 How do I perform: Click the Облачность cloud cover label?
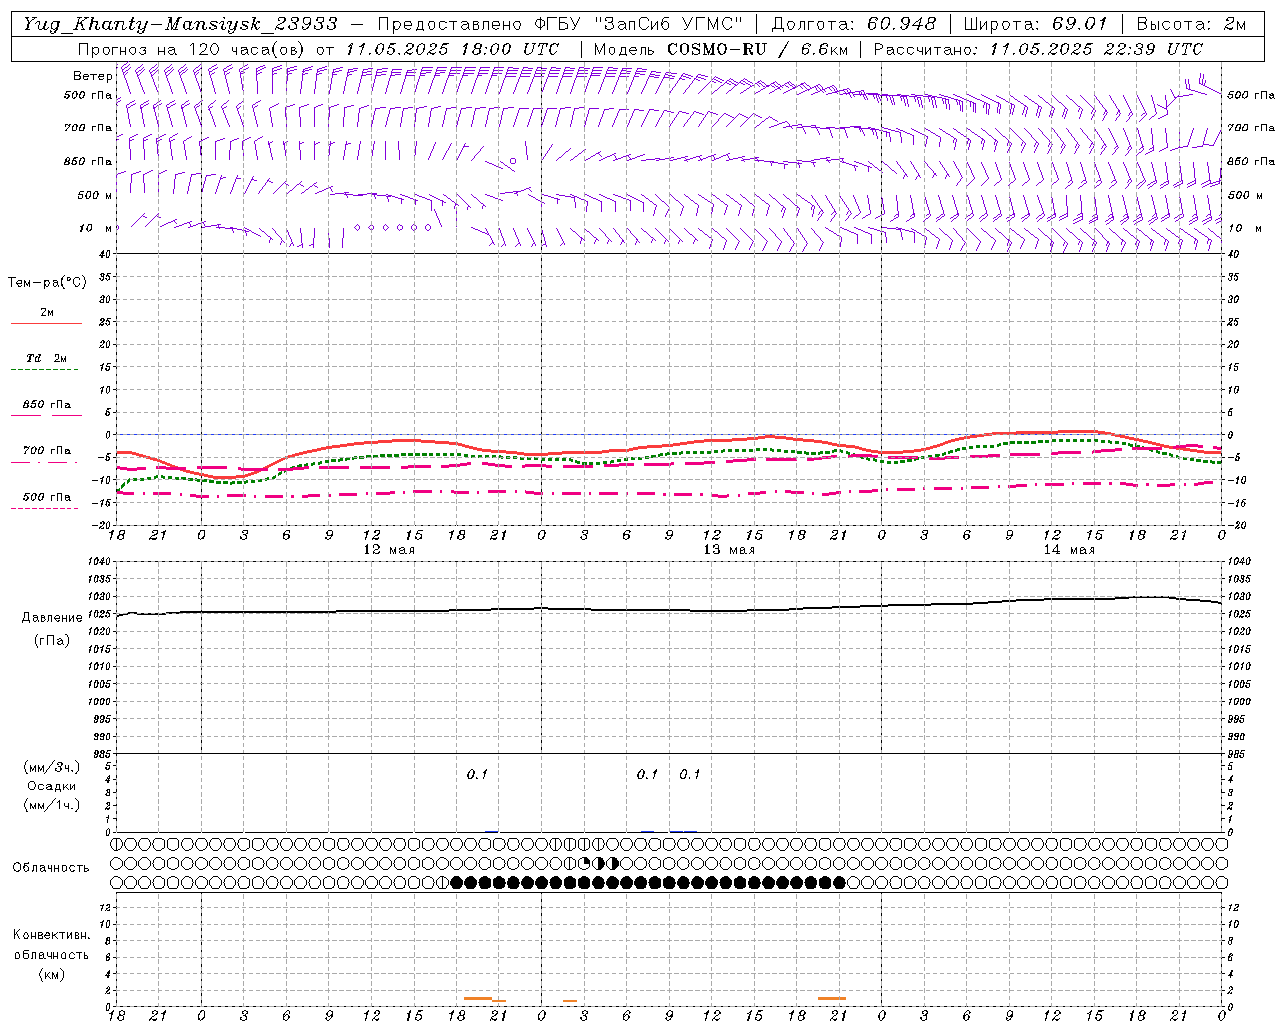(x=51, y=868)
